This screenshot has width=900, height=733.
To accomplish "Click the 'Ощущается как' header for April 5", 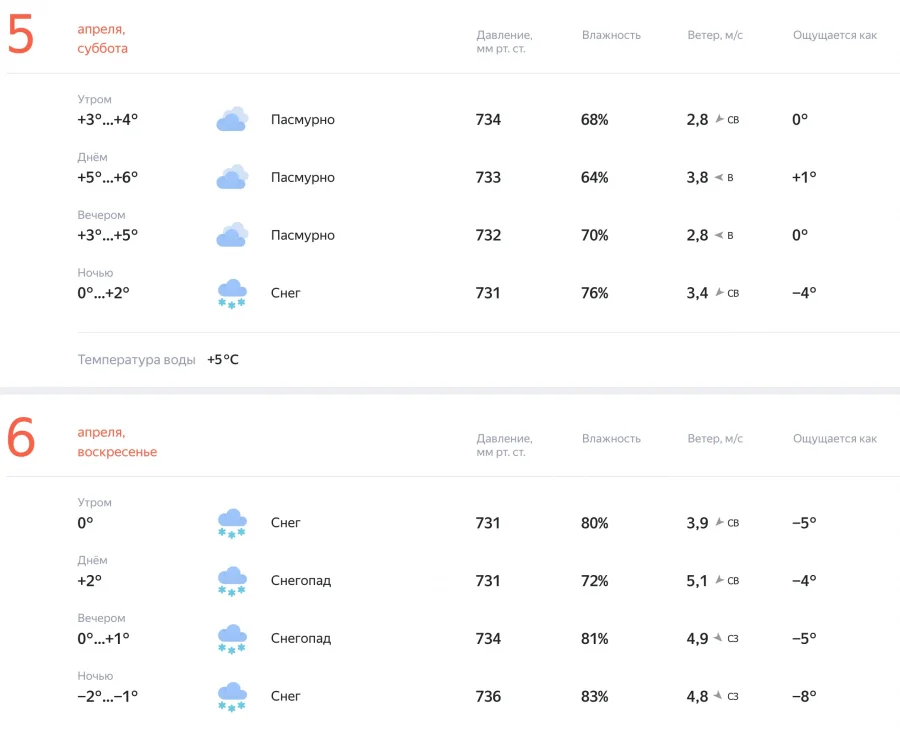I will tap(834, 35).
